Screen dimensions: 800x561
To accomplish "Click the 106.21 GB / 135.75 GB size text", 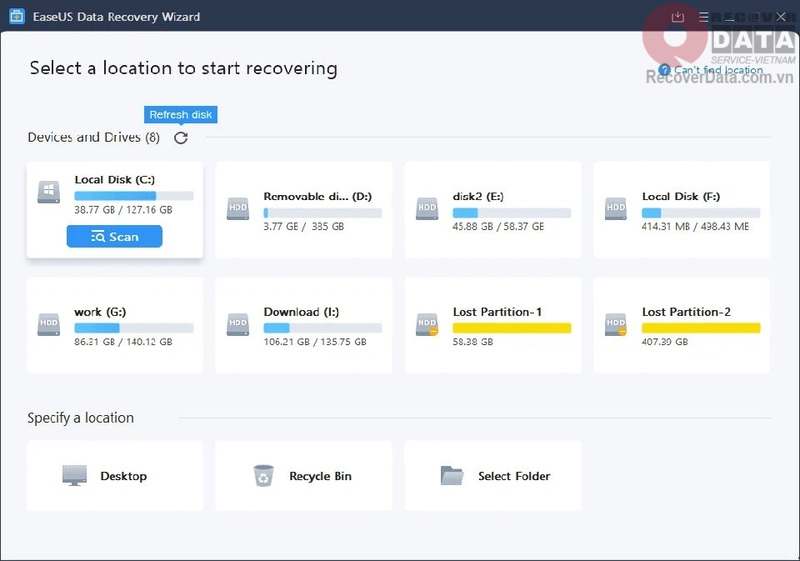I will 315,342.
